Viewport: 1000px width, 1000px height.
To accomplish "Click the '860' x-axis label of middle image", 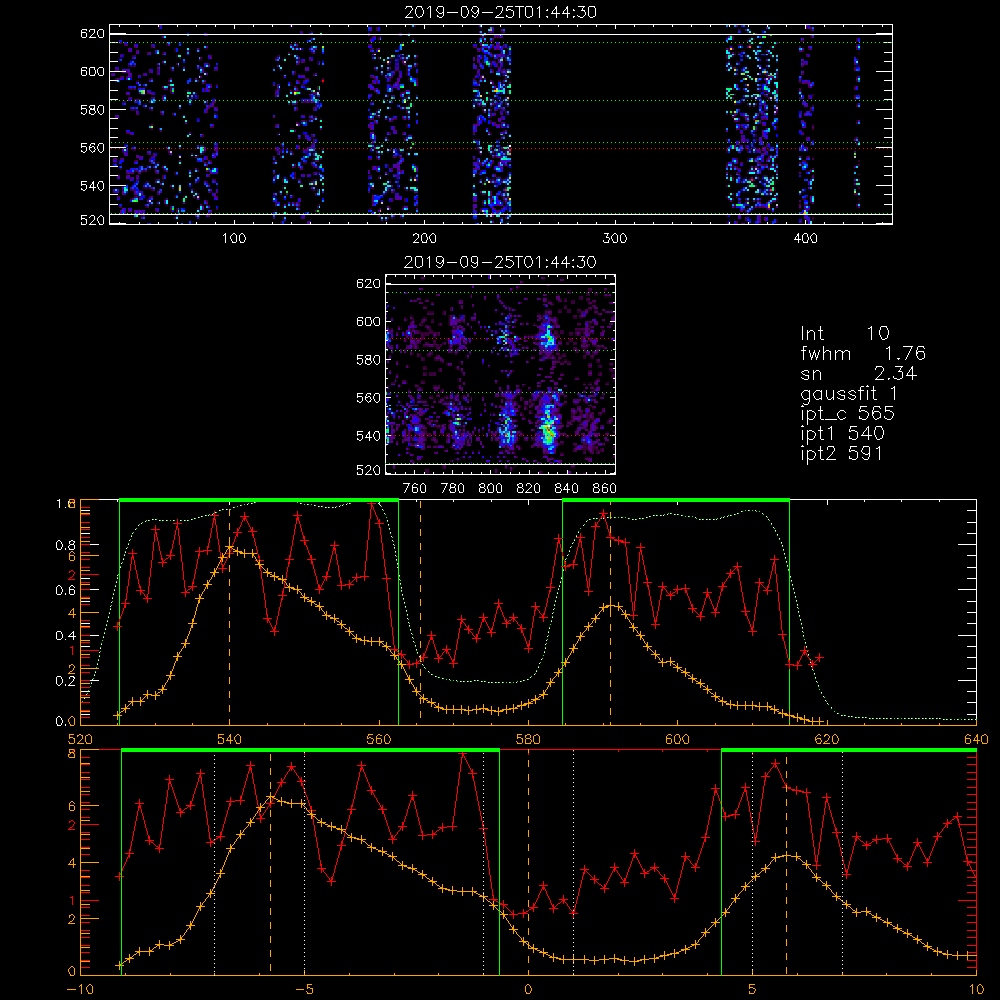I will (605, 489).
